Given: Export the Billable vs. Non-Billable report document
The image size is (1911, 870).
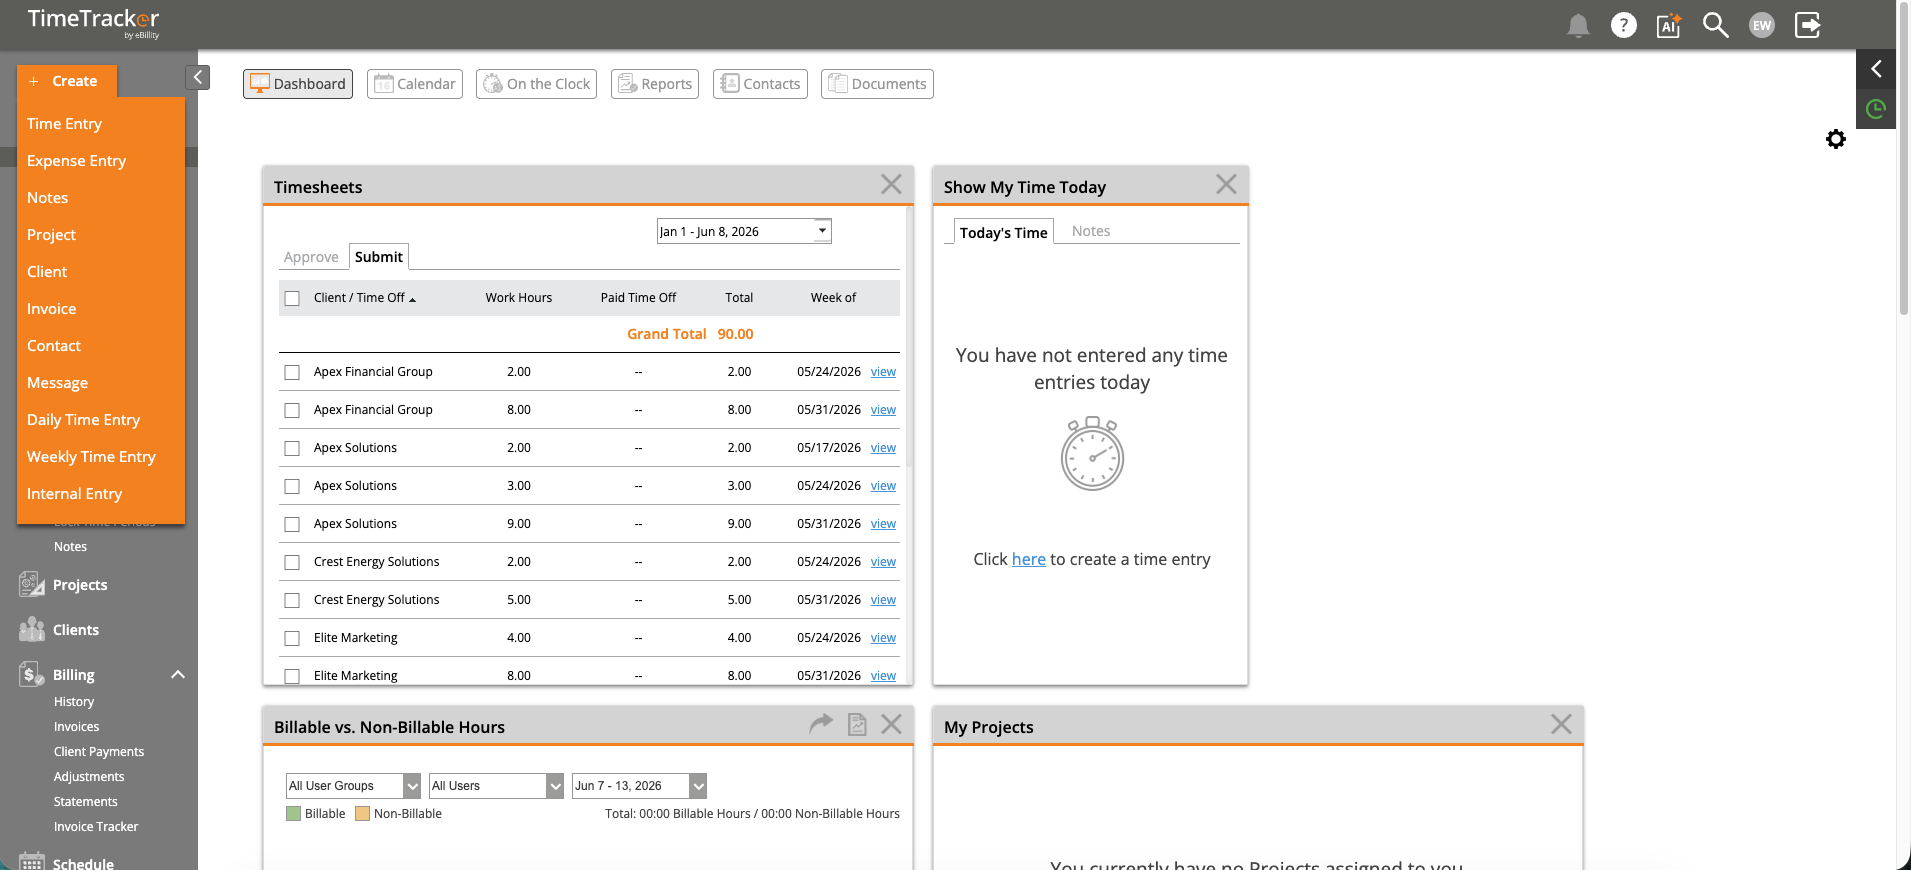Looking at the screenshot, I should [x=857, y=724].
